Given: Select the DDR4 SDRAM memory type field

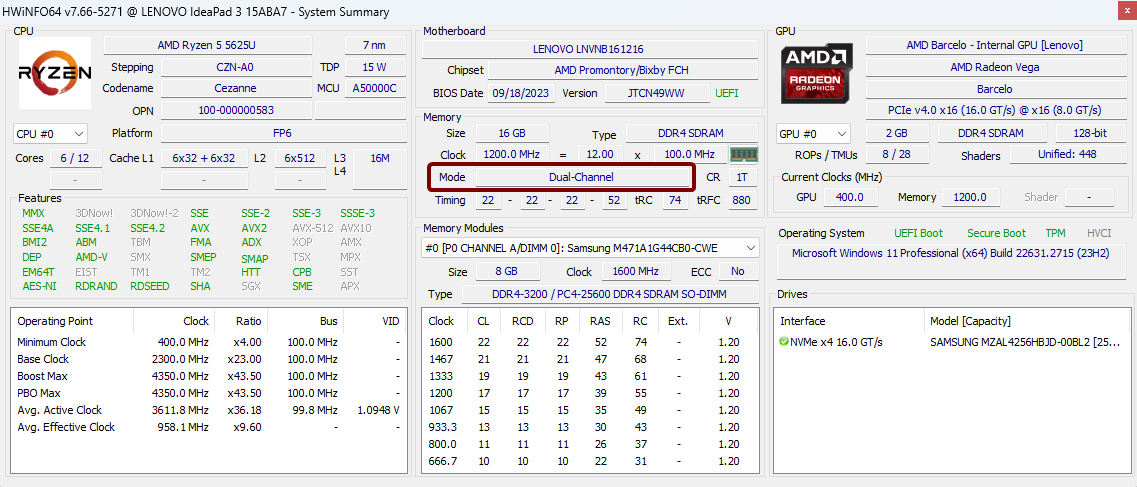Looking at the screenshot, I should click(691, 133).
